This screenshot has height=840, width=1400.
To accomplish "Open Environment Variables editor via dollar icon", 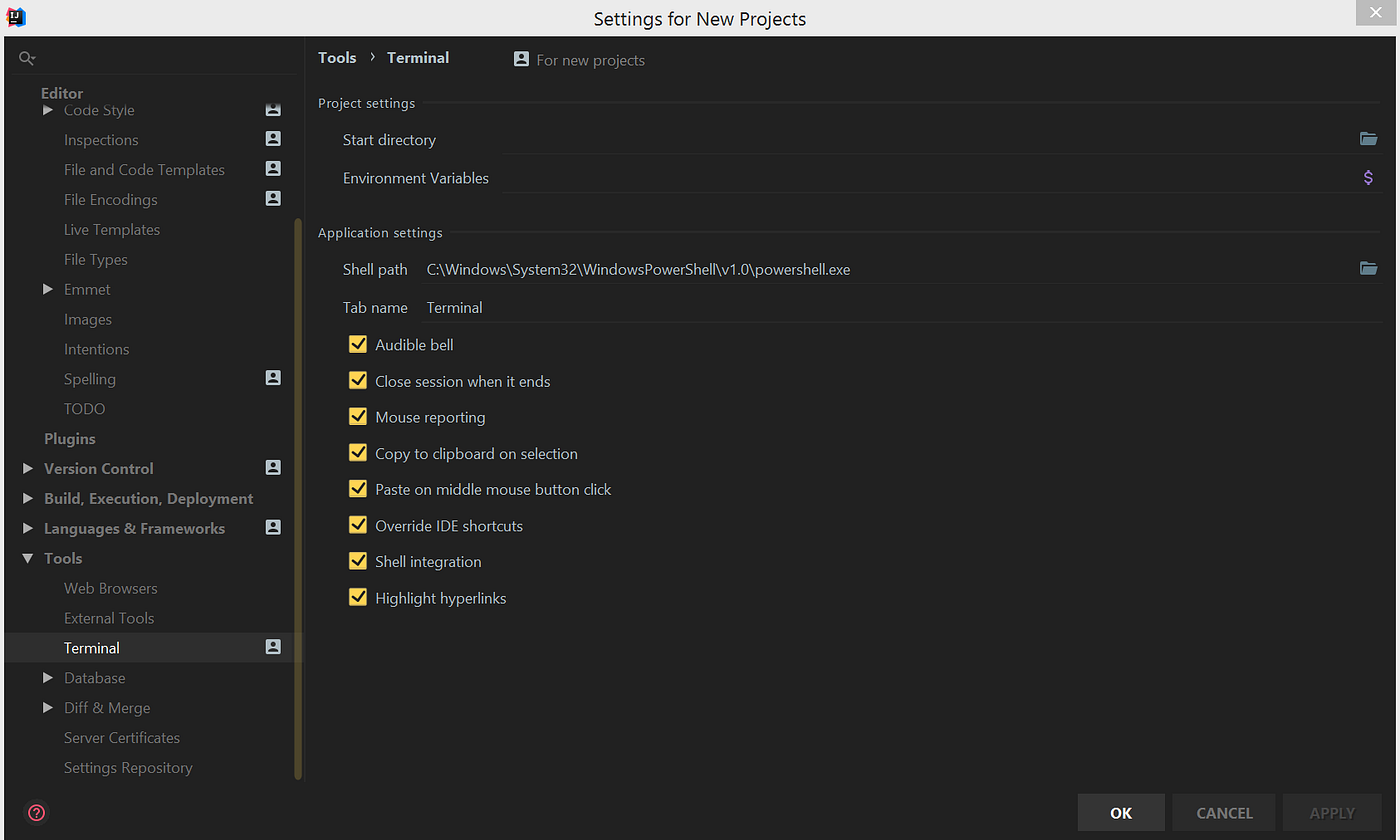I will tap(1368, 177).
